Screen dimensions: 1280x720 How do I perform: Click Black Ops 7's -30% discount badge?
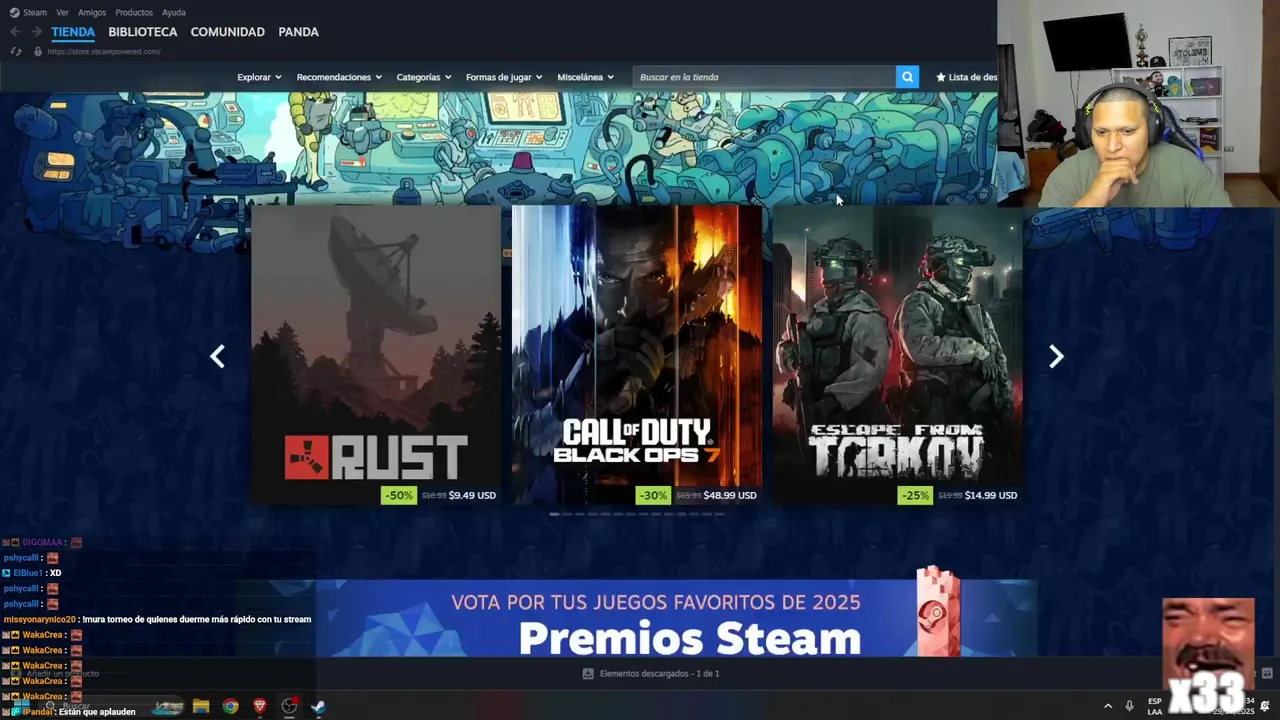[653, 495]
